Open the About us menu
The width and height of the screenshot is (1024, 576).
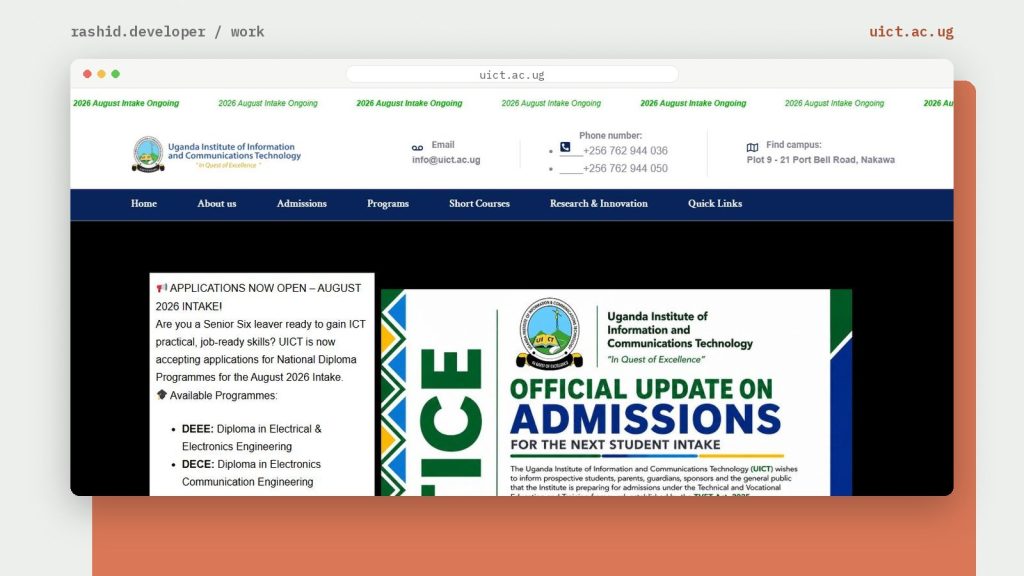pyautogui.click(x=217, y=204)
